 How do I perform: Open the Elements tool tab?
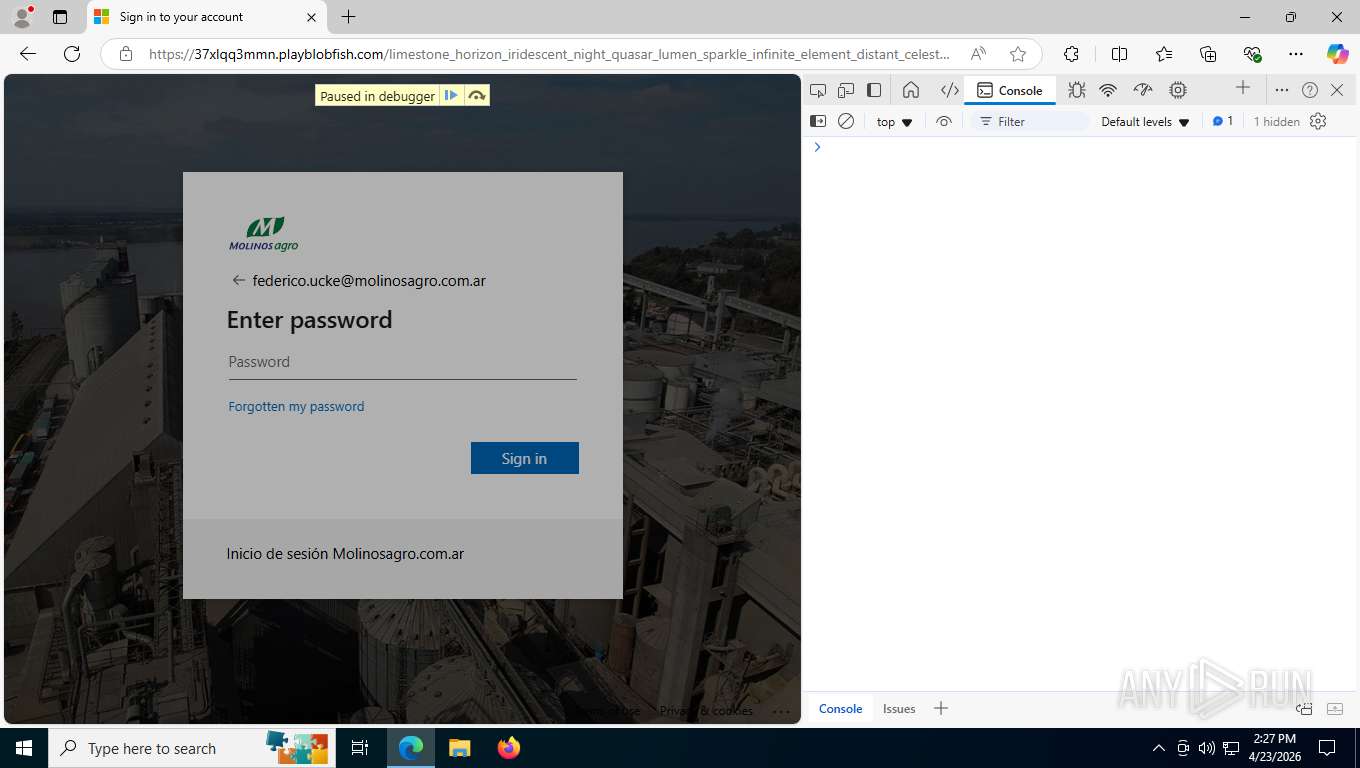pos(949,90)
